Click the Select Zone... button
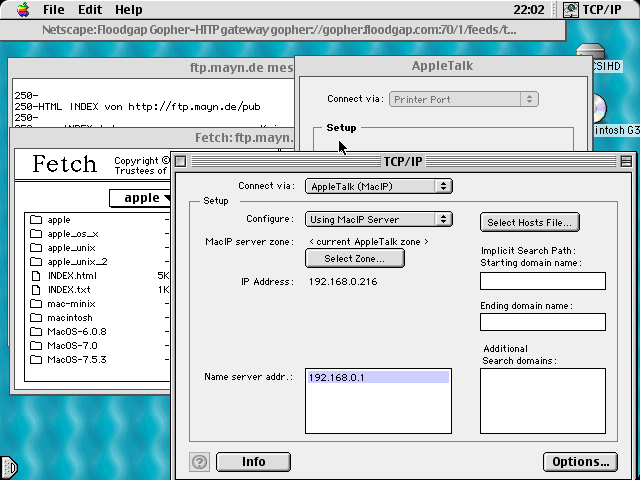The width and height of the screenshot is (640, 480). click(355, 258)
